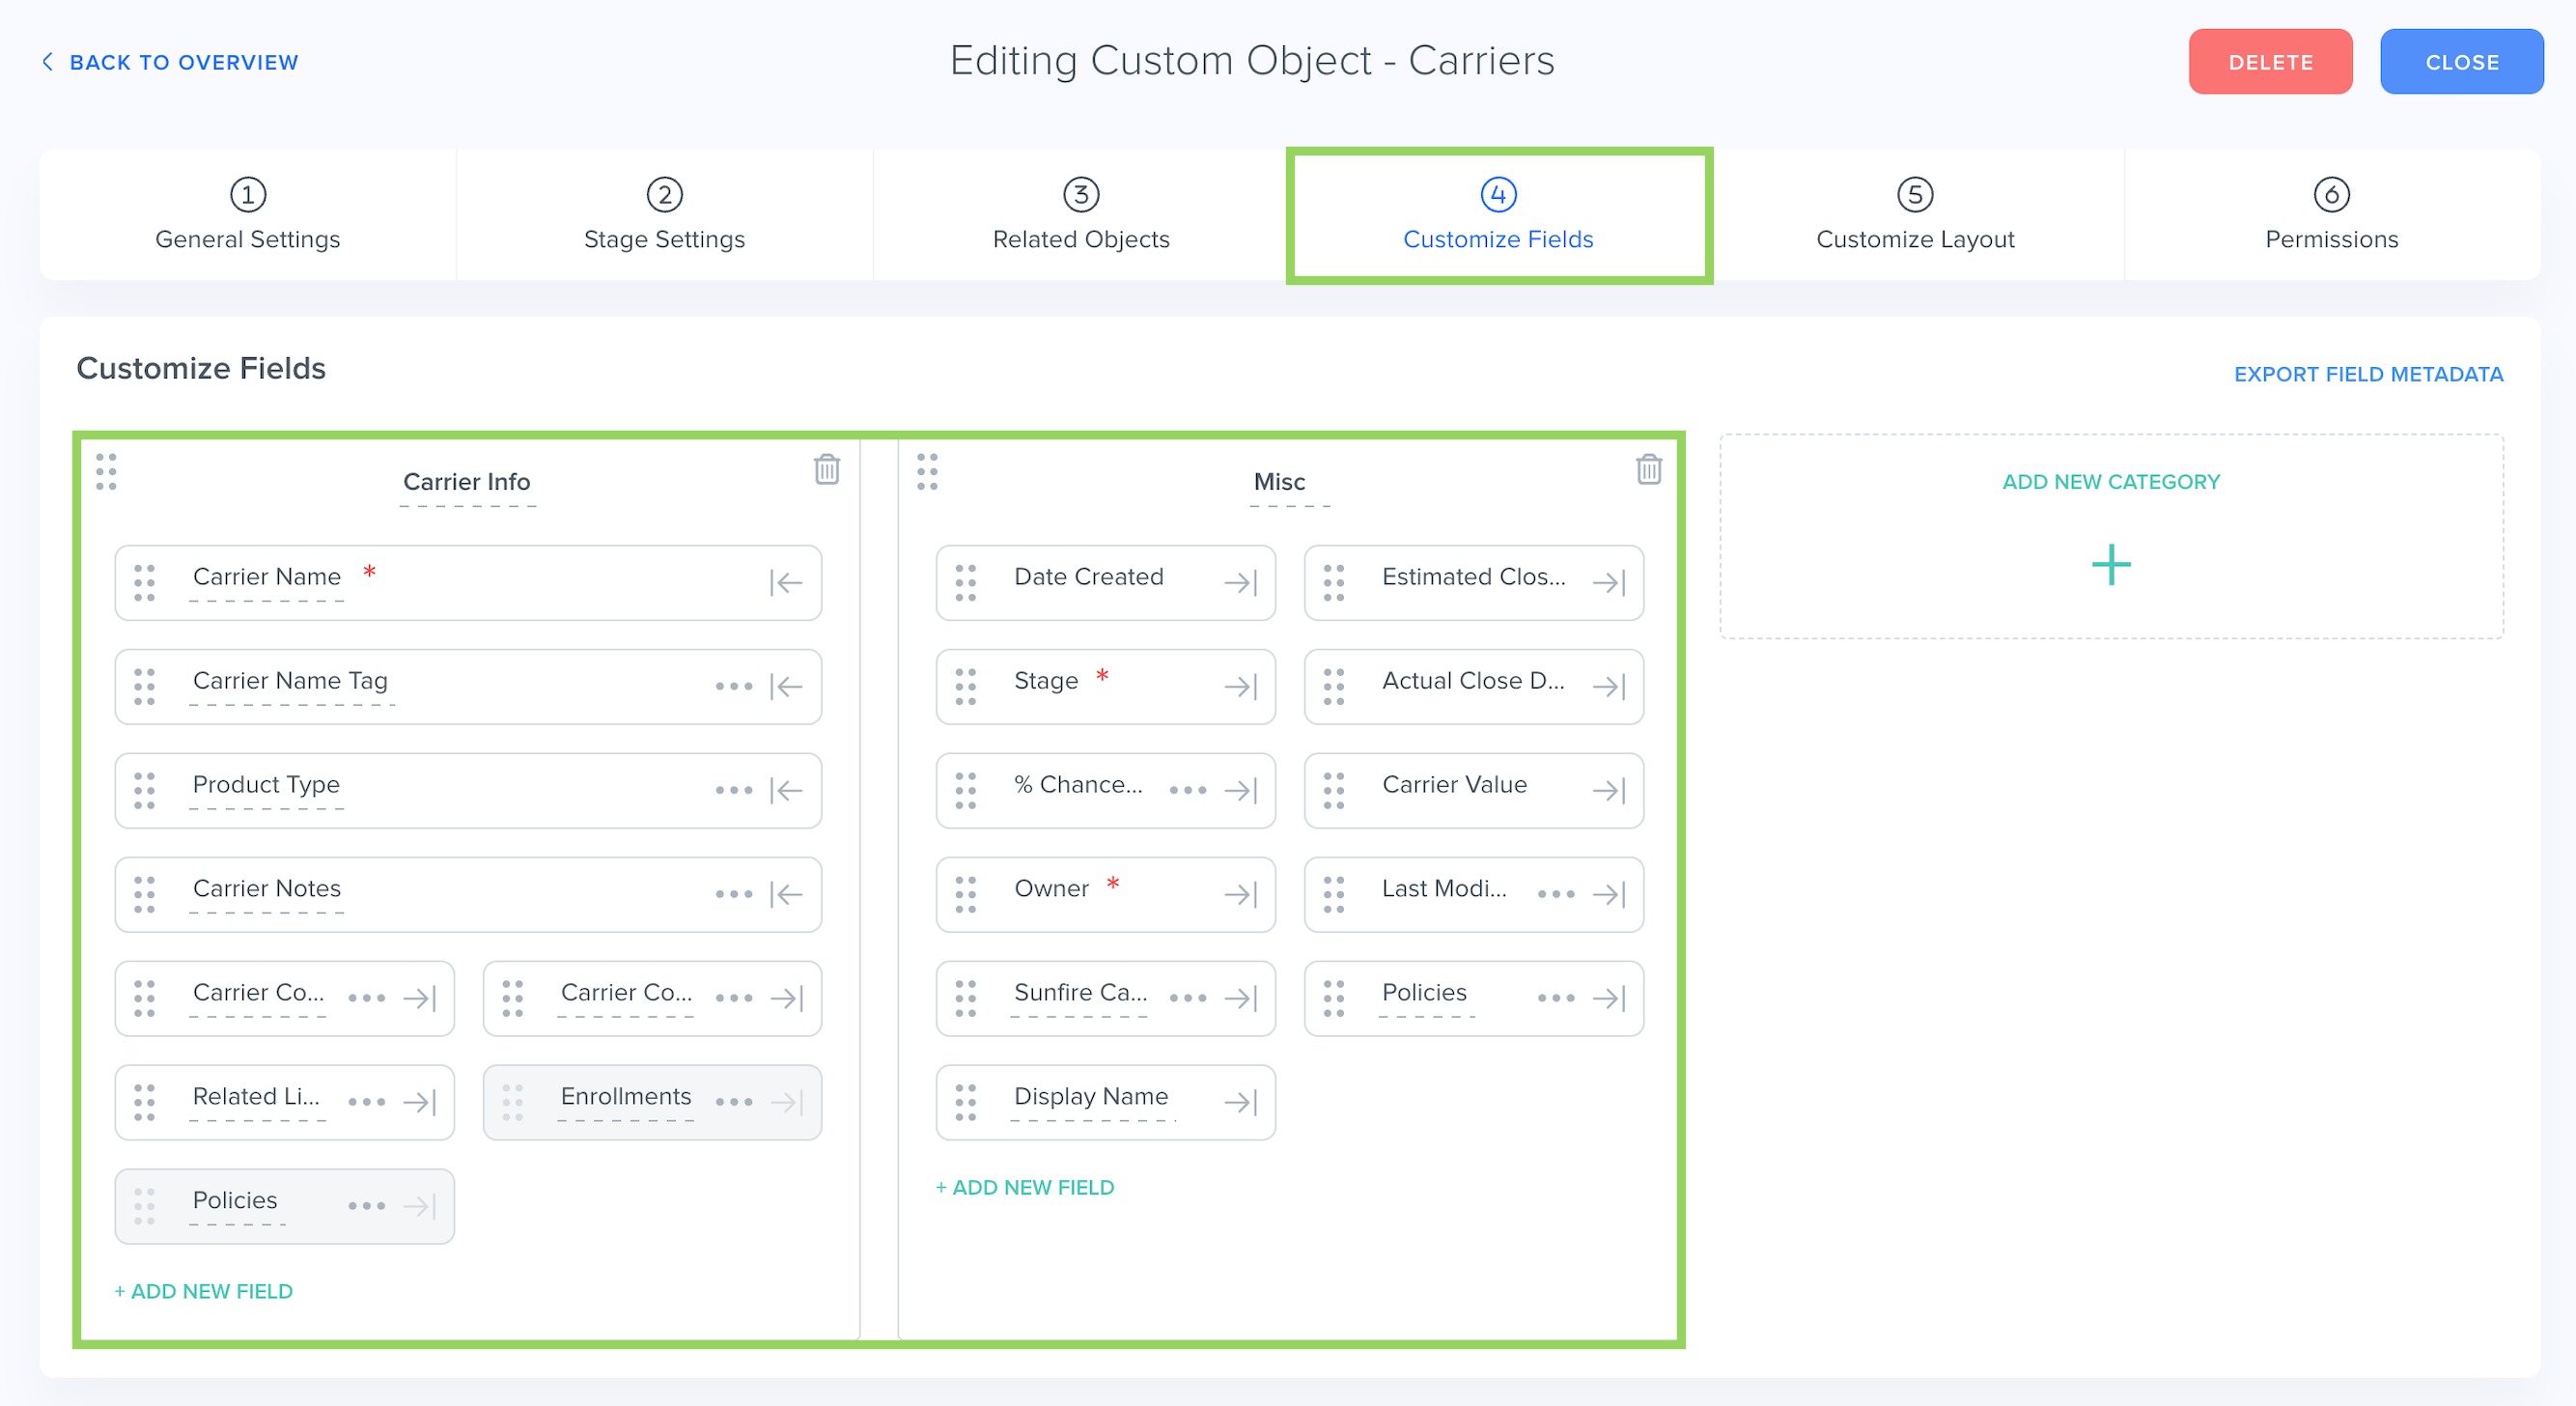This screenshot has height=1406, width=2576.
Task: Delete the Carrier Info category via trash icon
Action: [826, 469]
